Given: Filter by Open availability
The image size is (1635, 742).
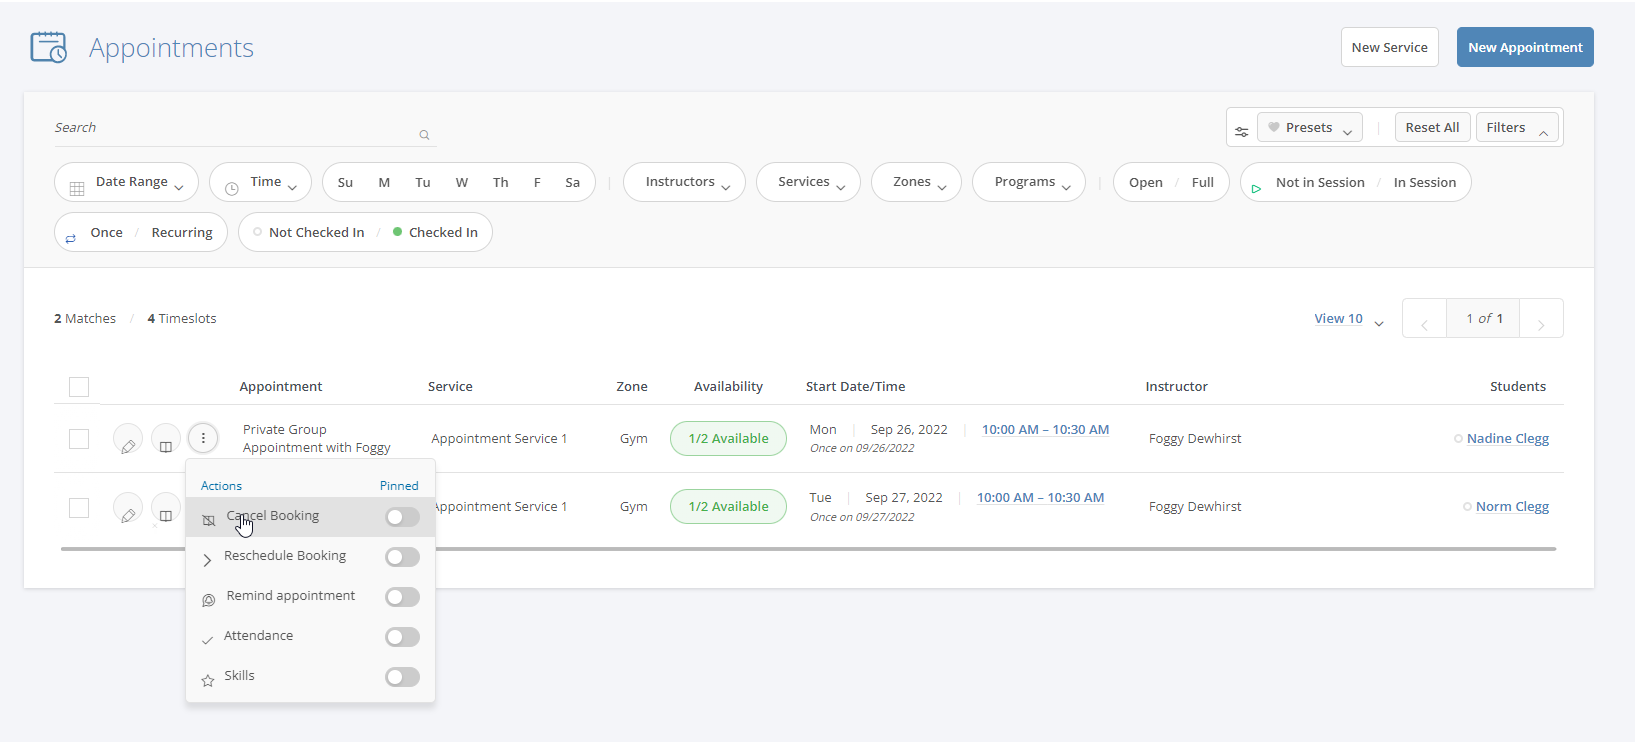Looking at the screenshot, I should (x=1146, y=183).
